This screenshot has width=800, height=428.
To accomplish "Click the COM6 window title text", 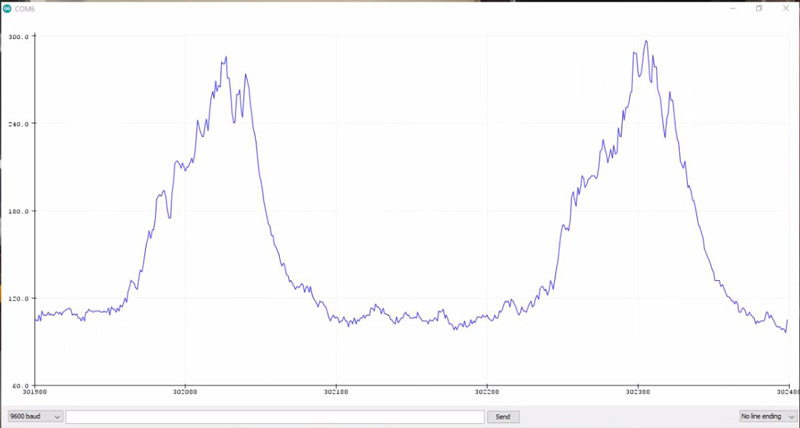I will pyautogui.click(x=26, y=8).
